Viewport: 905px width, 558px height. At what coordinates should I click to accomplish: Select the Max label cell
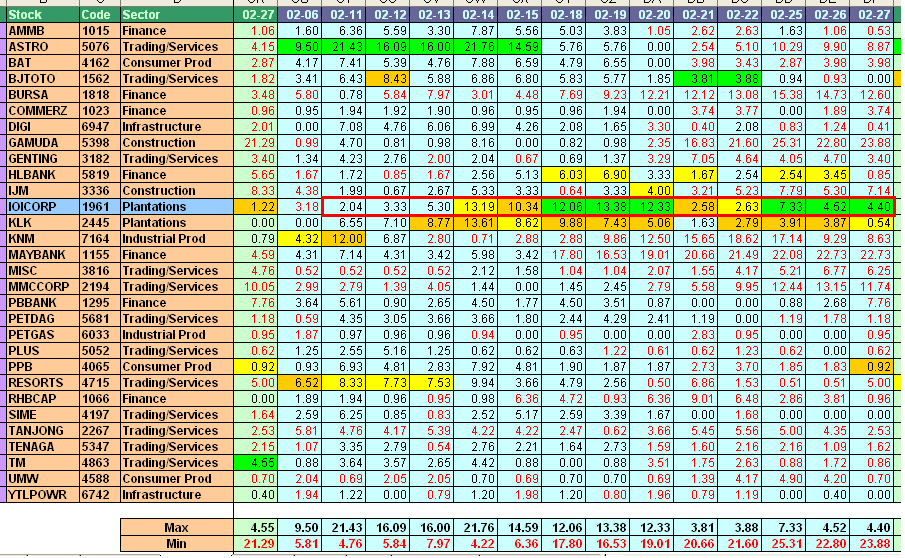tap(174, 527)
